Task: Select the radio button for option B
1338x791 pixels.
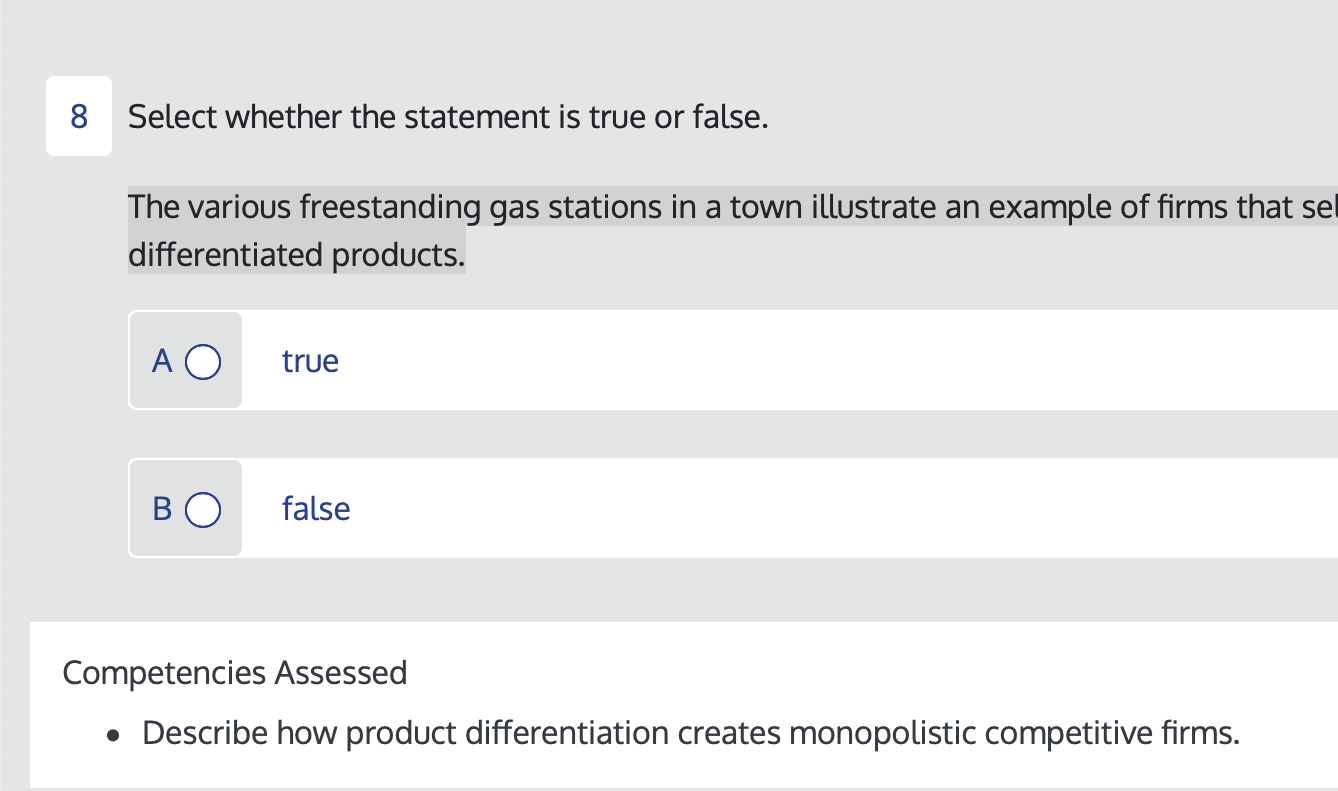Action: [202, 510]
